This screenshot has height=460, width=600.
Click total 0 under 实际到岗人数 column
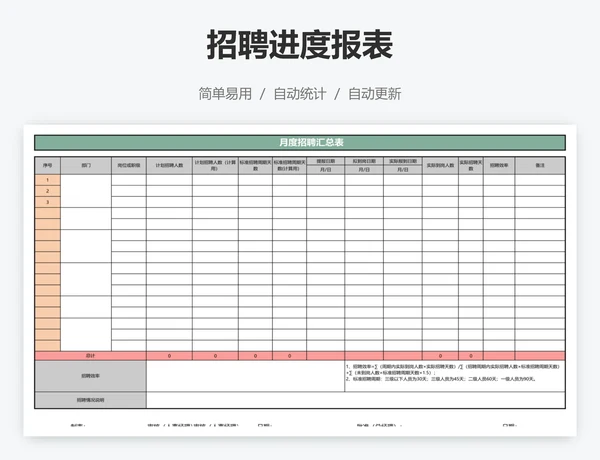pos(440,356)
